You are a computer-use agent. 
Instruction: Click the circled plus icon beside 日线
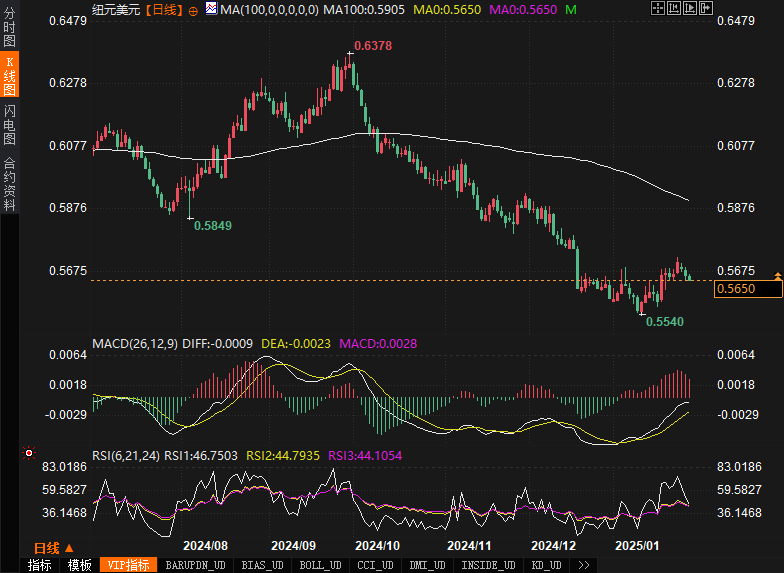[193, 10]
